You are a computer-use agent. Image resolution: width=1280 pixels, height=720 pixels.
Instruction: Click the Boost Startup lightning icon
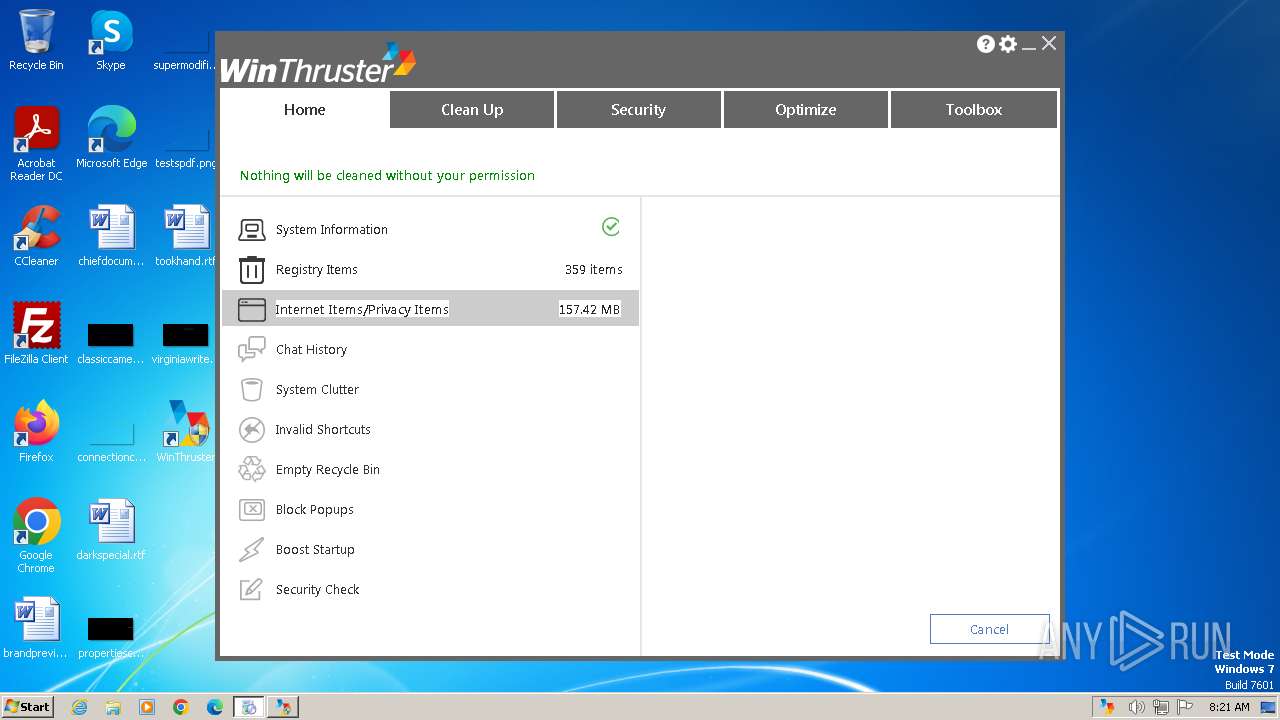pyautogui.click(x=251, y=550)
